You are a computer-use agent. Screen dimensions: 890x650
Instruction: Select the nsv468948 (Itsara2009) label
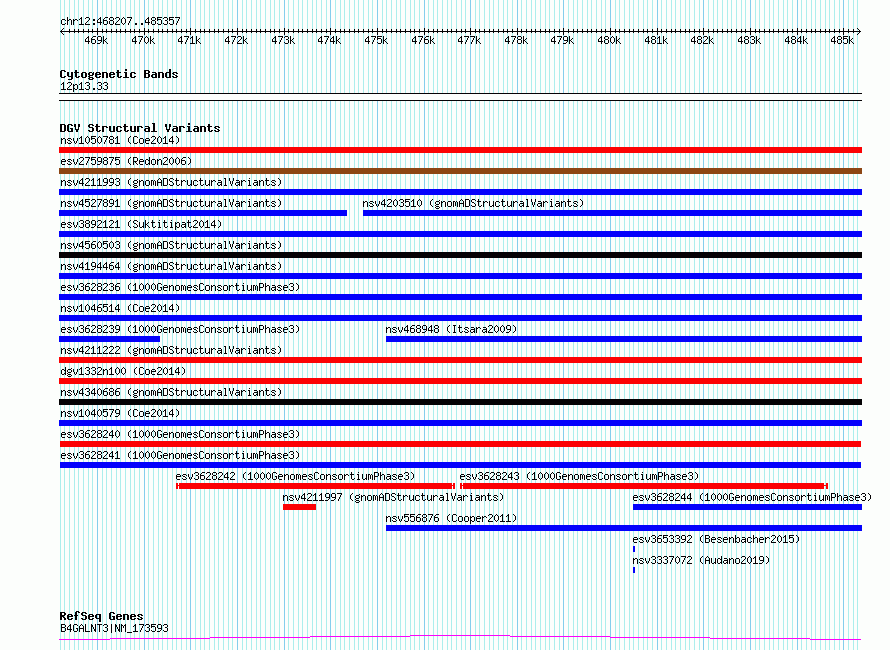pyautogui.click(x=451, y=329)
